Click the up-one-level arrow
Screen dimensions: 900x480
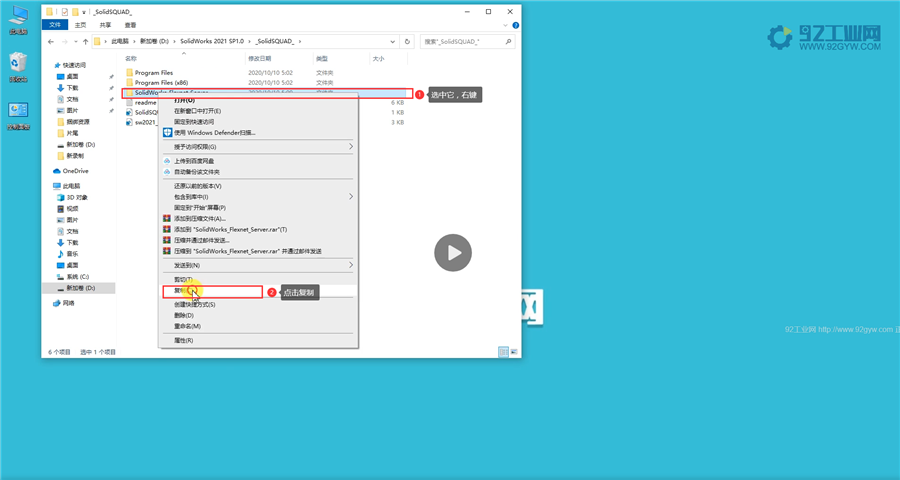point(86,41)
